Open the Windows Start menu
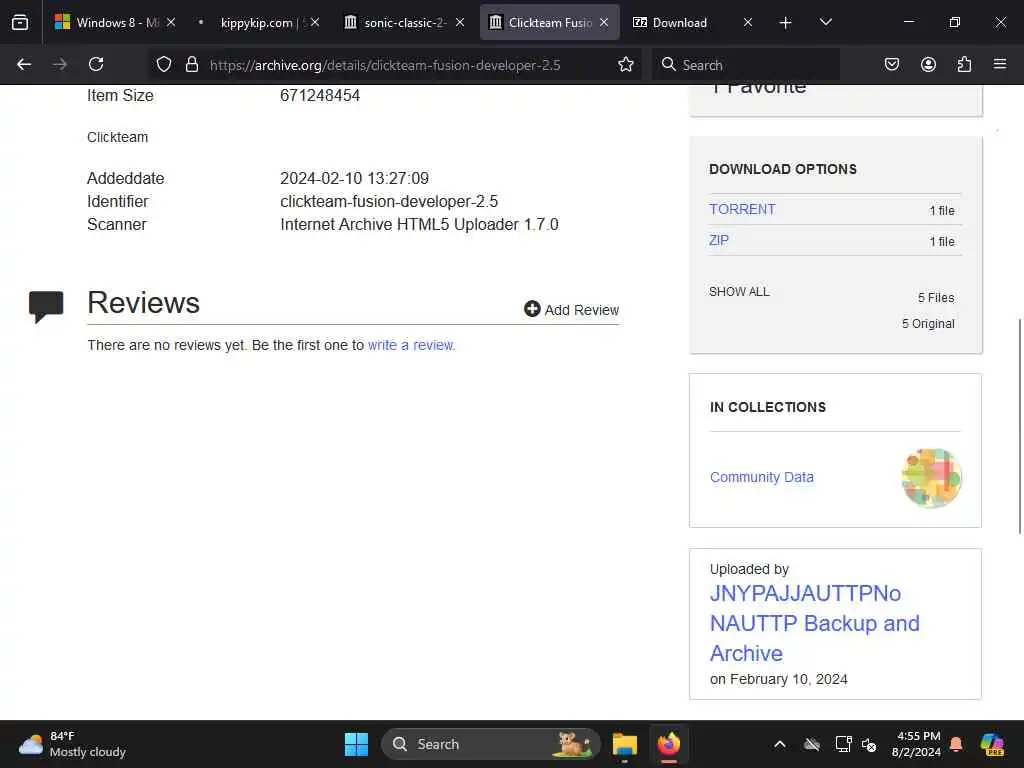Image resolution: width=1024 pixels, height=768 pixels. pyautogui.click(x=356, y=744)
